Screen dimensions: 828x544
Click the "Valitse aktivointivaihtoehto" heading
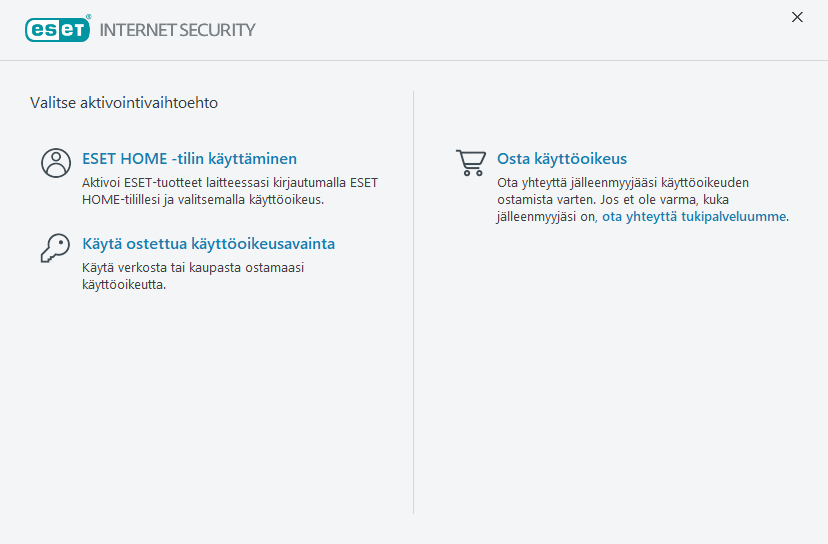[124, 102]
